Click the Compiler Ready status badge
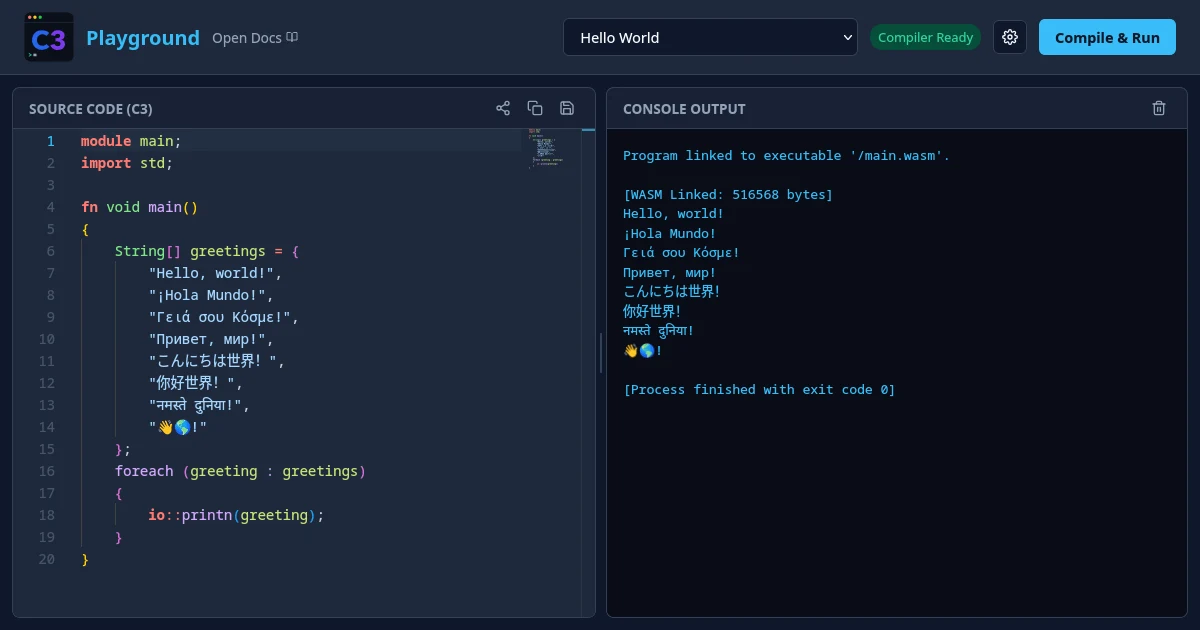The width and height of the screenshot is (1200, 630). click(x=925, y=37)
